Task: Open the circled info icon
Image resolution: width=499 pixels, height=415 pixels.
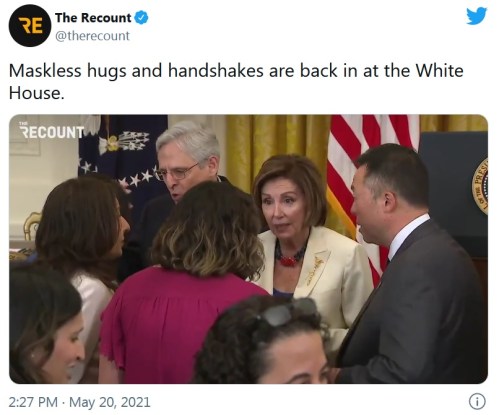Action: pos(477,402)
